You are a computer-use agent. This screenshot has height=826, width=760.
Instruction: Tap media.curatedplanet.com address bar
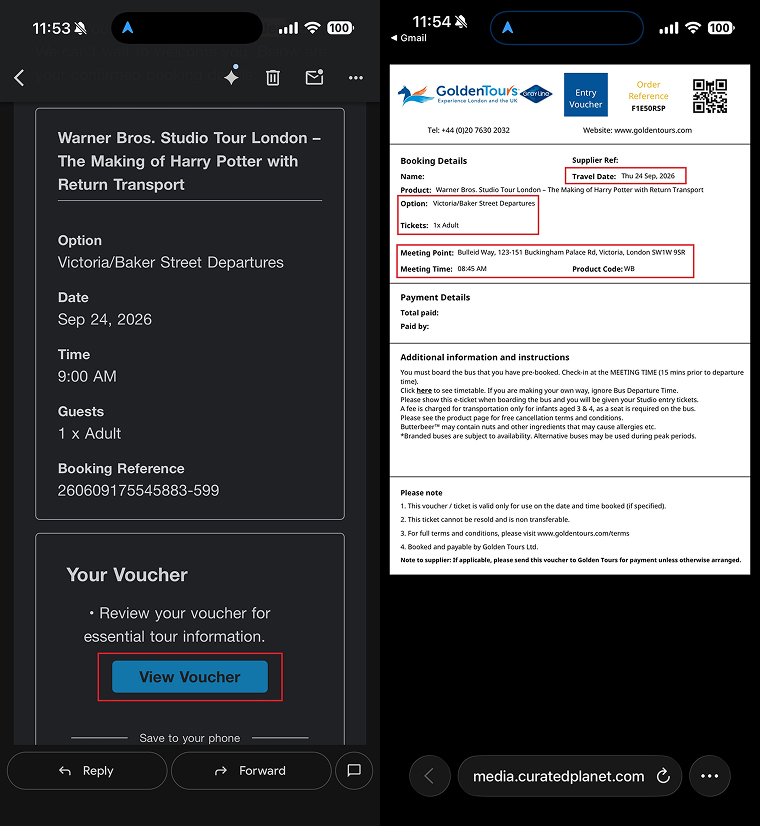pos(558,776)
